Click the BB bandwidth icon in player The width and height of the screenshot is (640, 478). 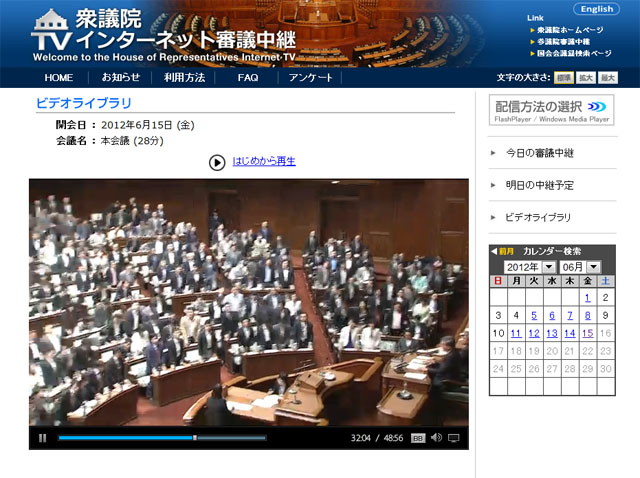pyautogui.click(x=418, y=438)
